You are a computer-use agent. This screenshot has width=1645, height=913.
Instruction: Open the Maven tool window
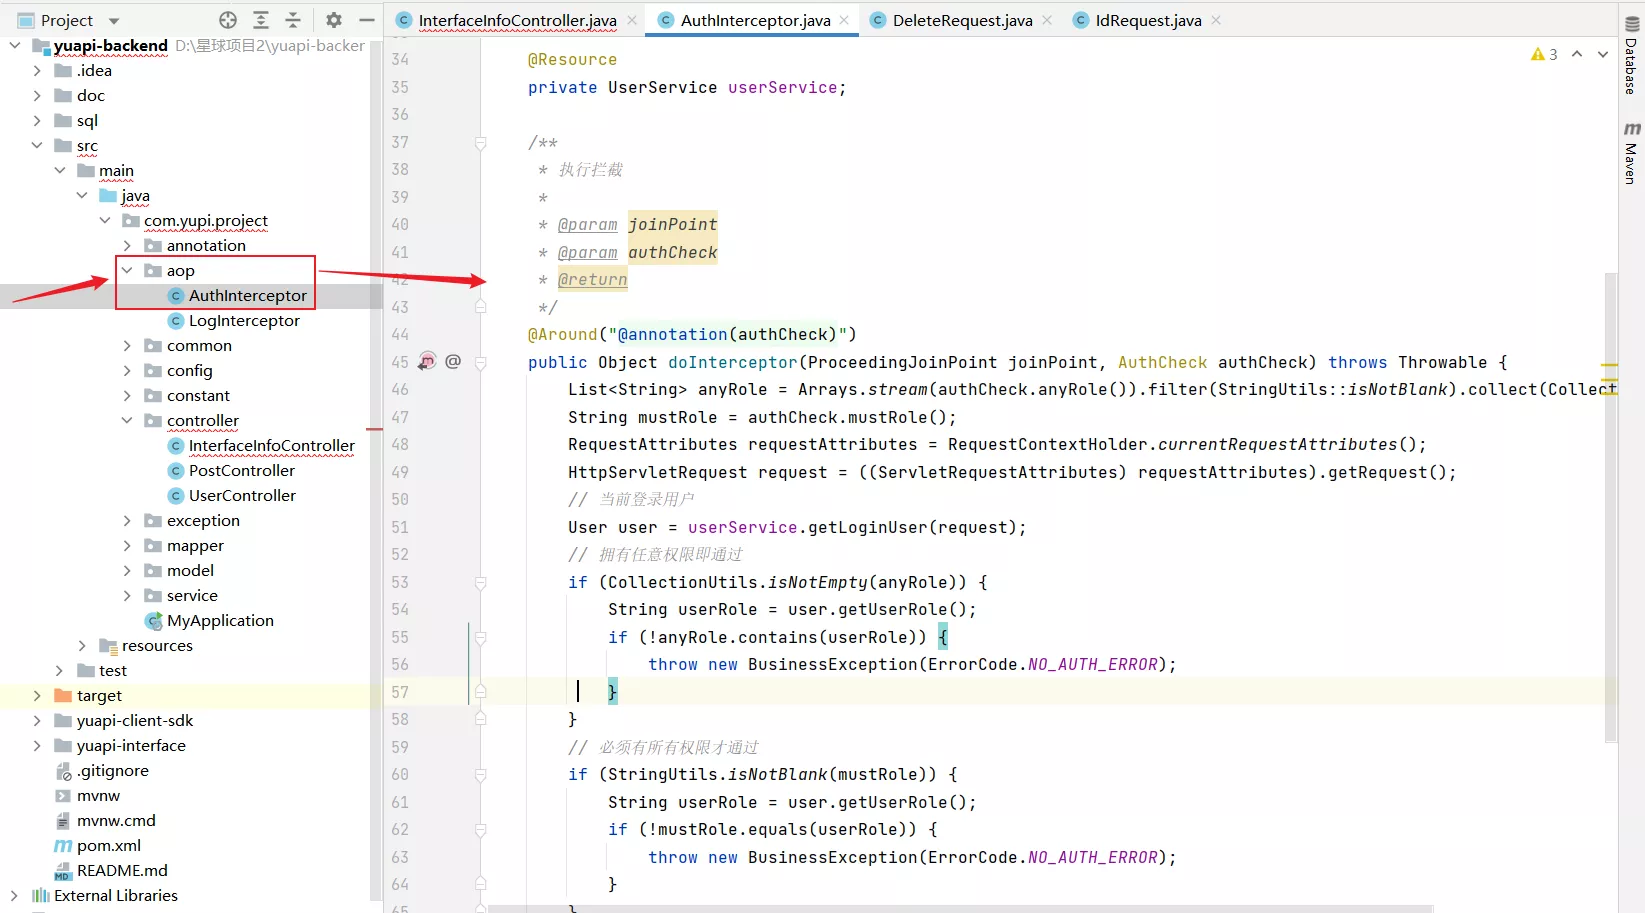point(1632,153)
